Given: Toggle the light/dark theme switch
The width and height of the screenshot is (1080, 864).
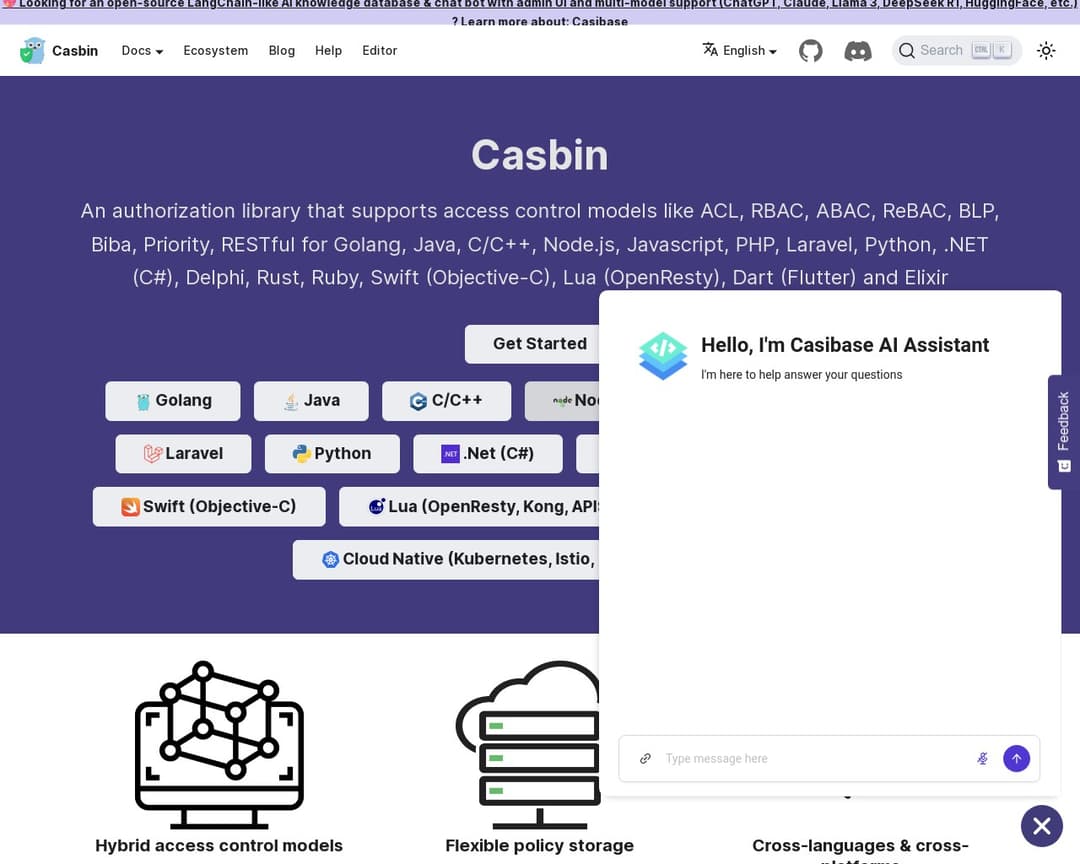Looking at the screenshot, I should tap(1046, 51).
